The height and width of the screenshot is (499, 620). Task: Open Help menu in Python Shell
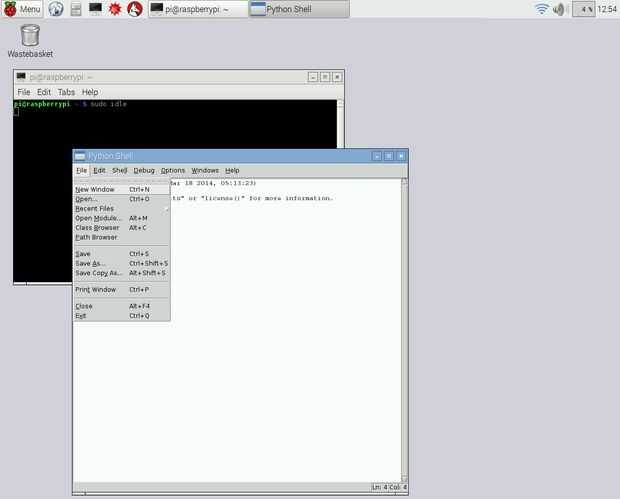(232, 170)
